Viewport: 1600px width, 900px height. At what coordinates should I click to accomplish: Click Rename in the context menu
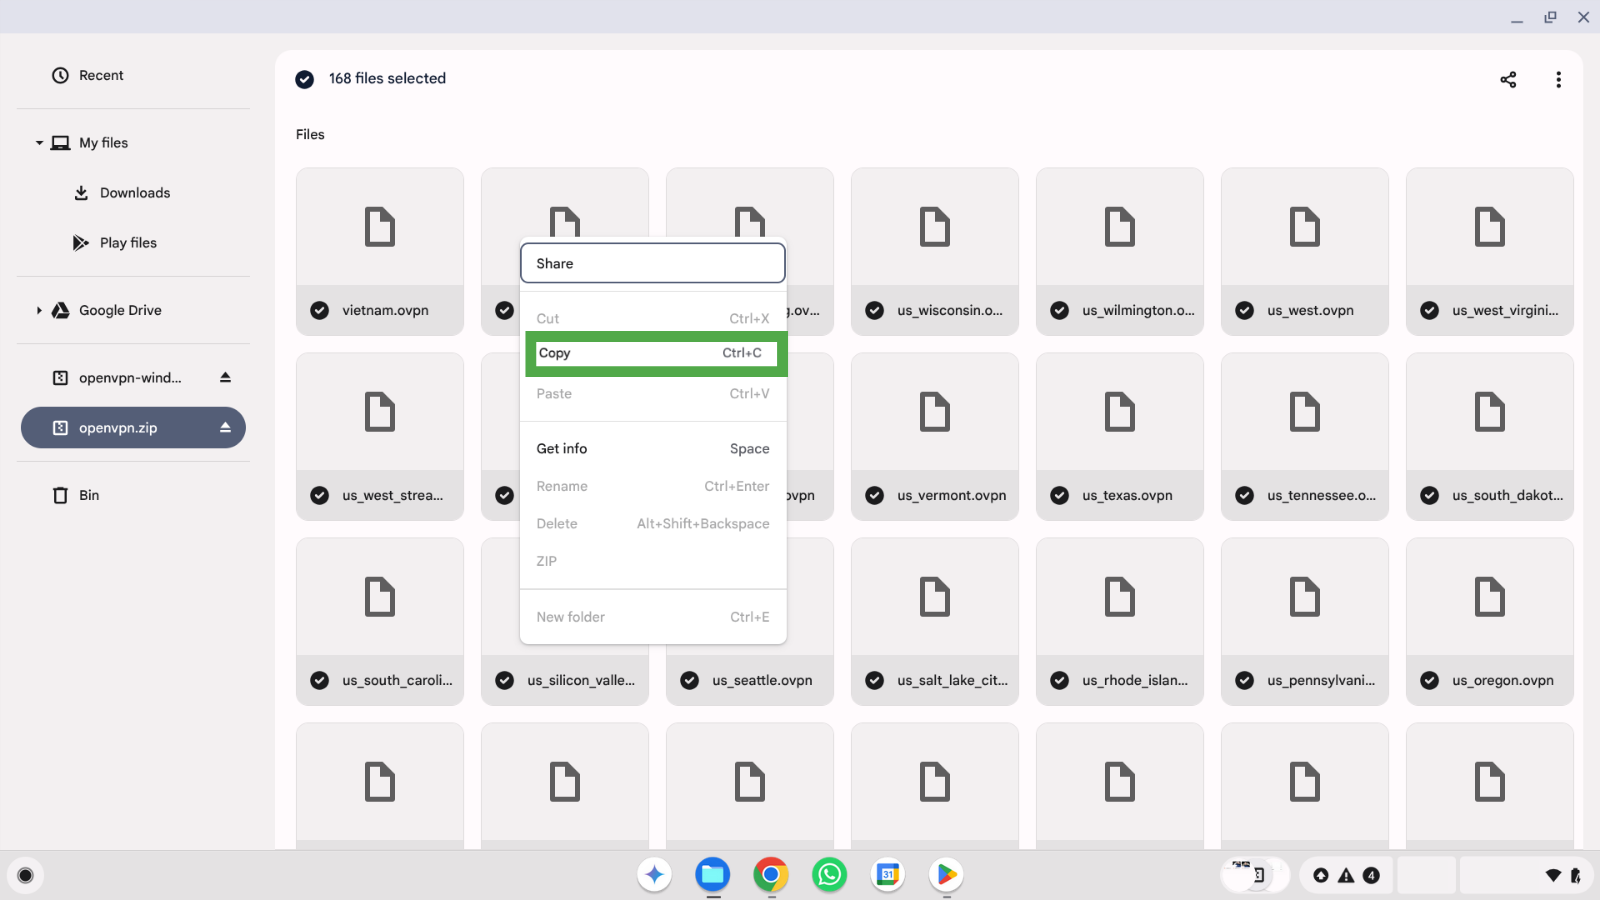click(653, 486)
